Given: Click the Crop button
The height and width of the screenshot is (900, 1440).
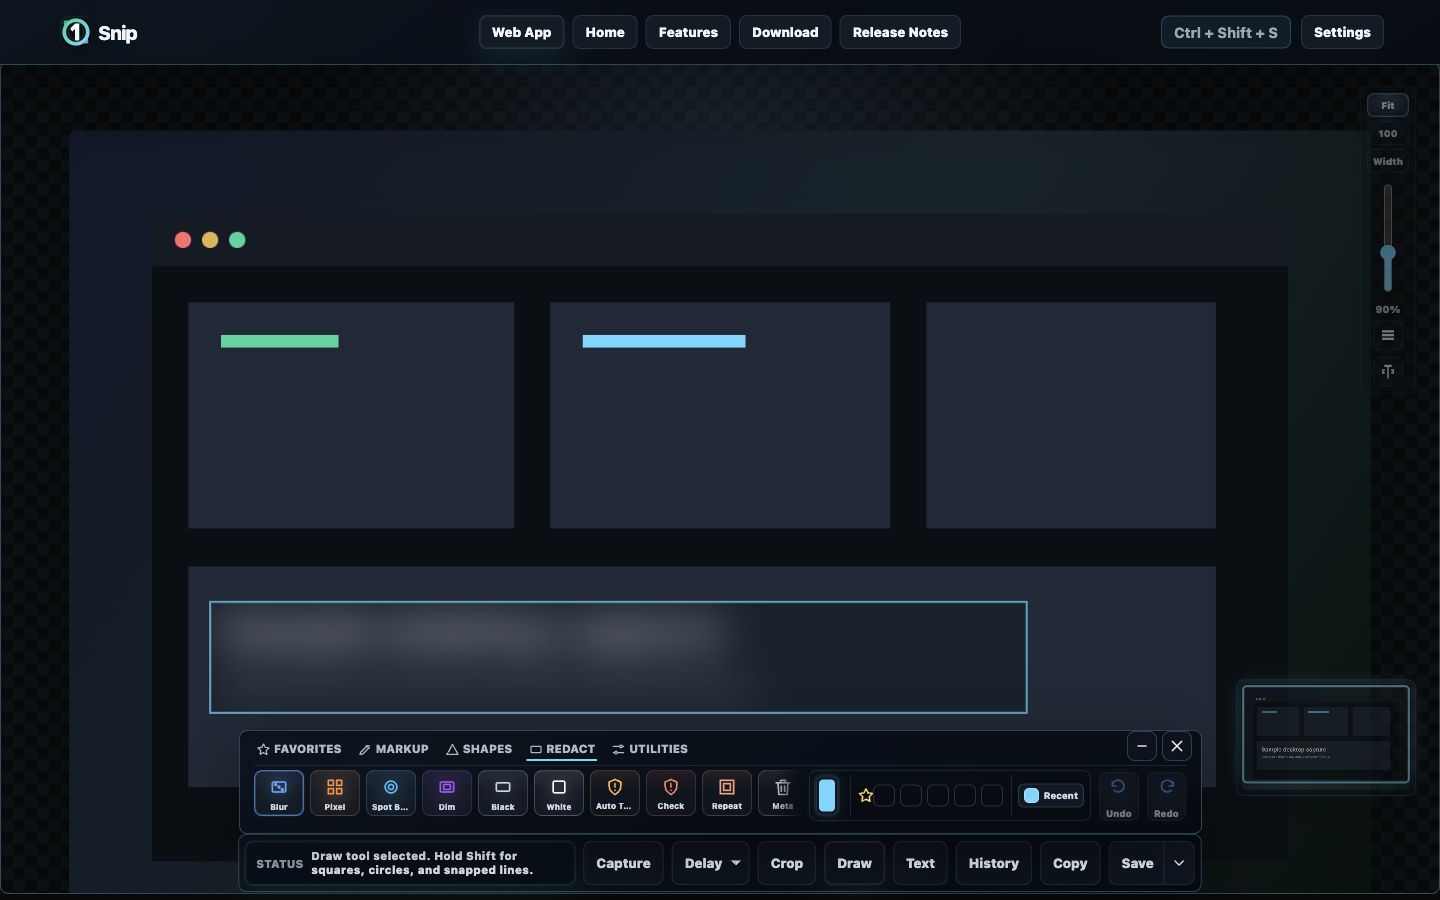Looking at the screenshot, I should click(x=787, y=863).
